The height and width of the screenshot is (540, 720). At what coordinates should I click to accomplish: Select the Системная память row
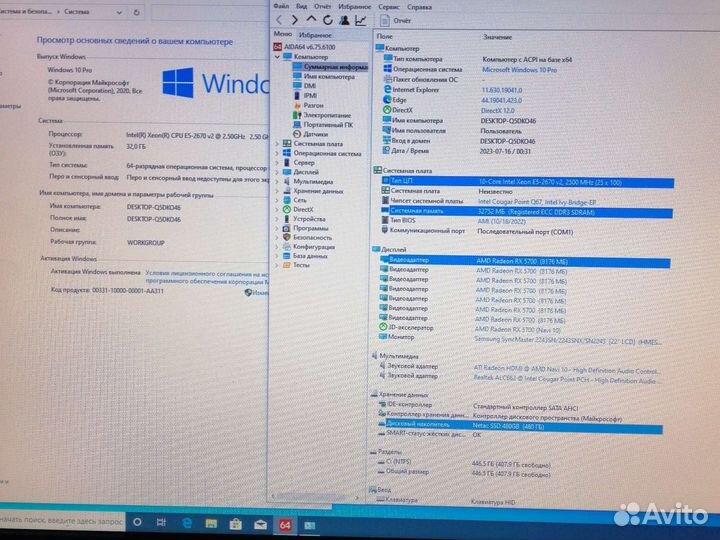[527, 212]
